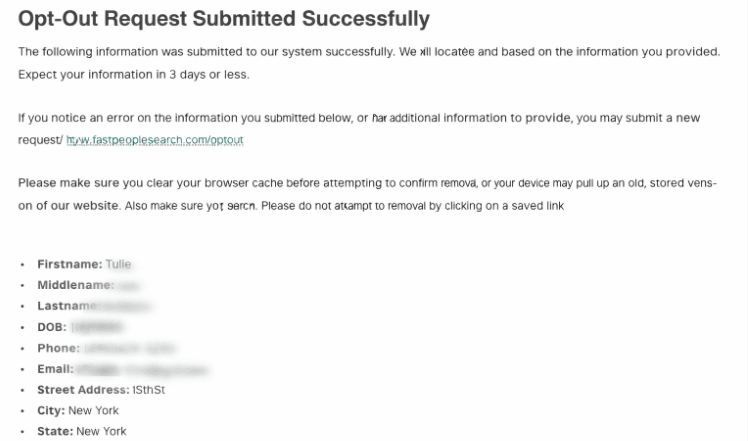Select the State label
Screen dimensions: 748x441
click(x=55, y=432)
